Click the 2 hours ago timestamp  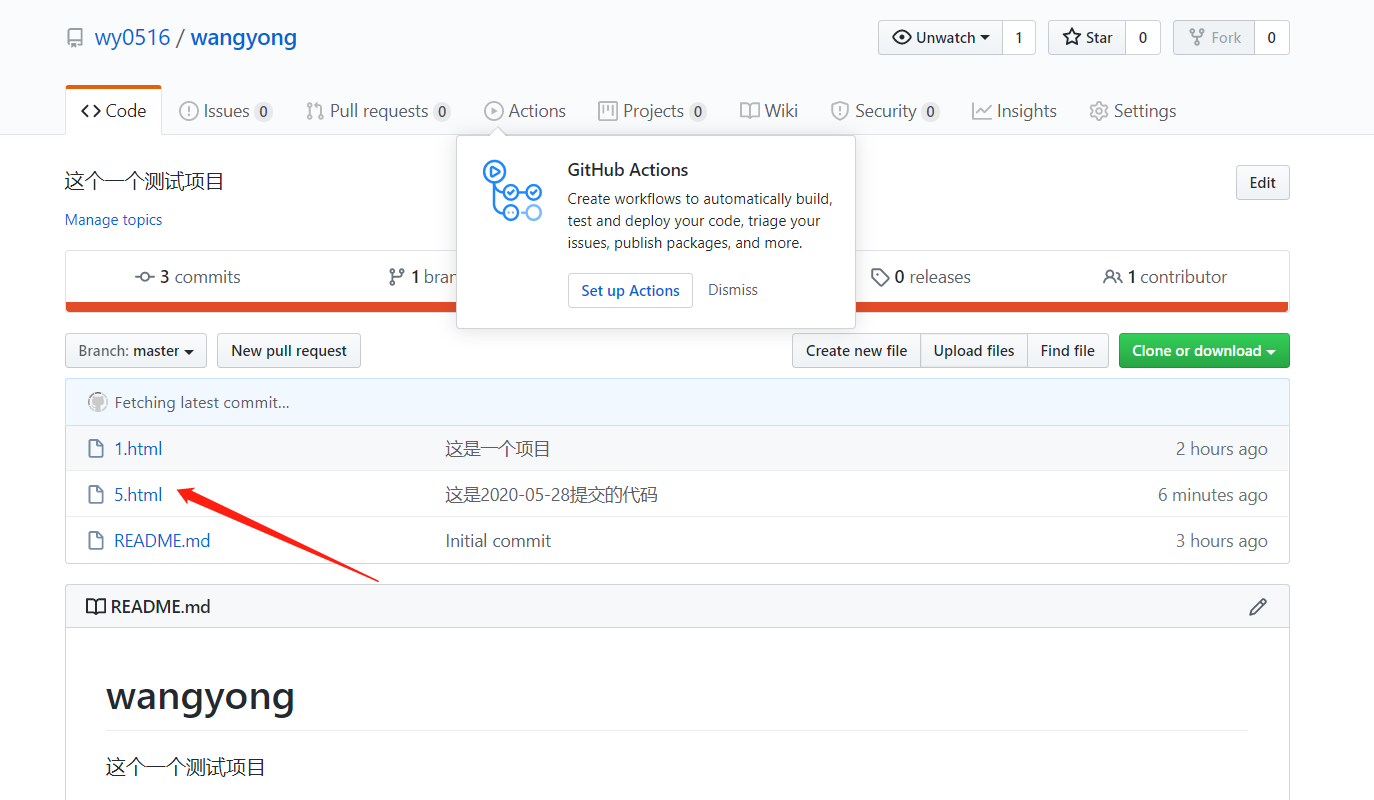pyautogui.click(x=1222, y=449)
